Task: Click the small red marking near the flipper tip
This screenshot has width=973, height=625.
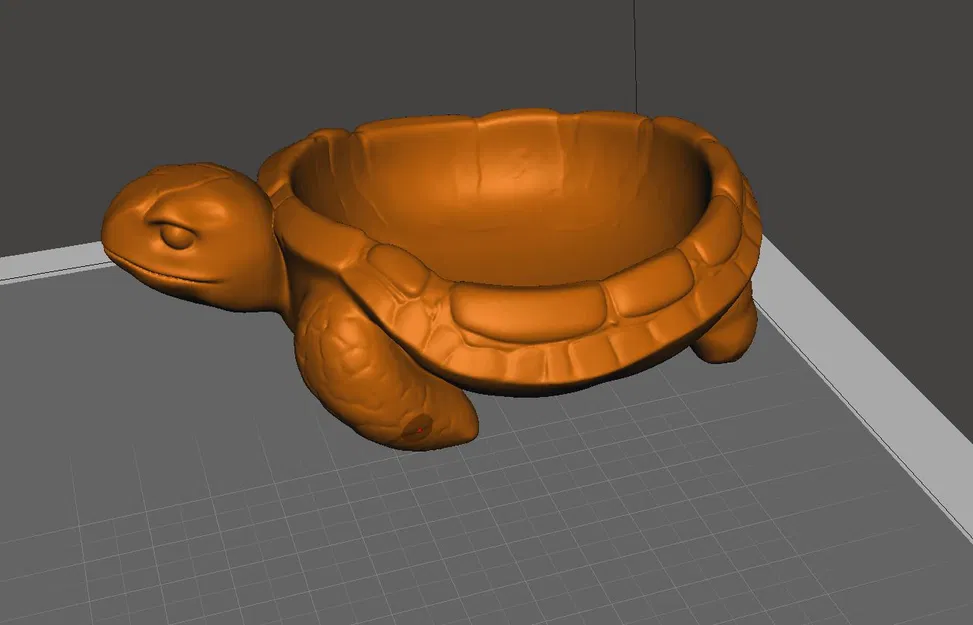Action: pyautogui.click(x=421, y=430)
